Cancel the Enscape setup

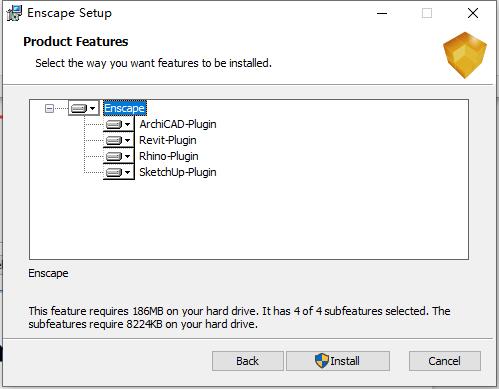(445, 361)
